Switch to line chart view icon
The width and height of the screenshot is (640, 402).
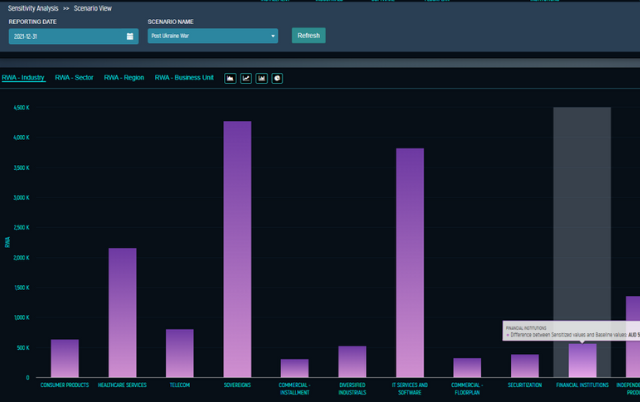tap(246, 78)
